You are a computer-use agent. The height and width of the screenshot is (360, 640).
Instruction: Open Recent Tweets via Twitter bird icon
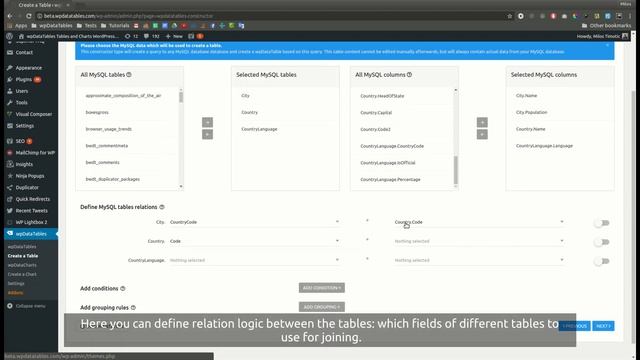tap(10, 211)
